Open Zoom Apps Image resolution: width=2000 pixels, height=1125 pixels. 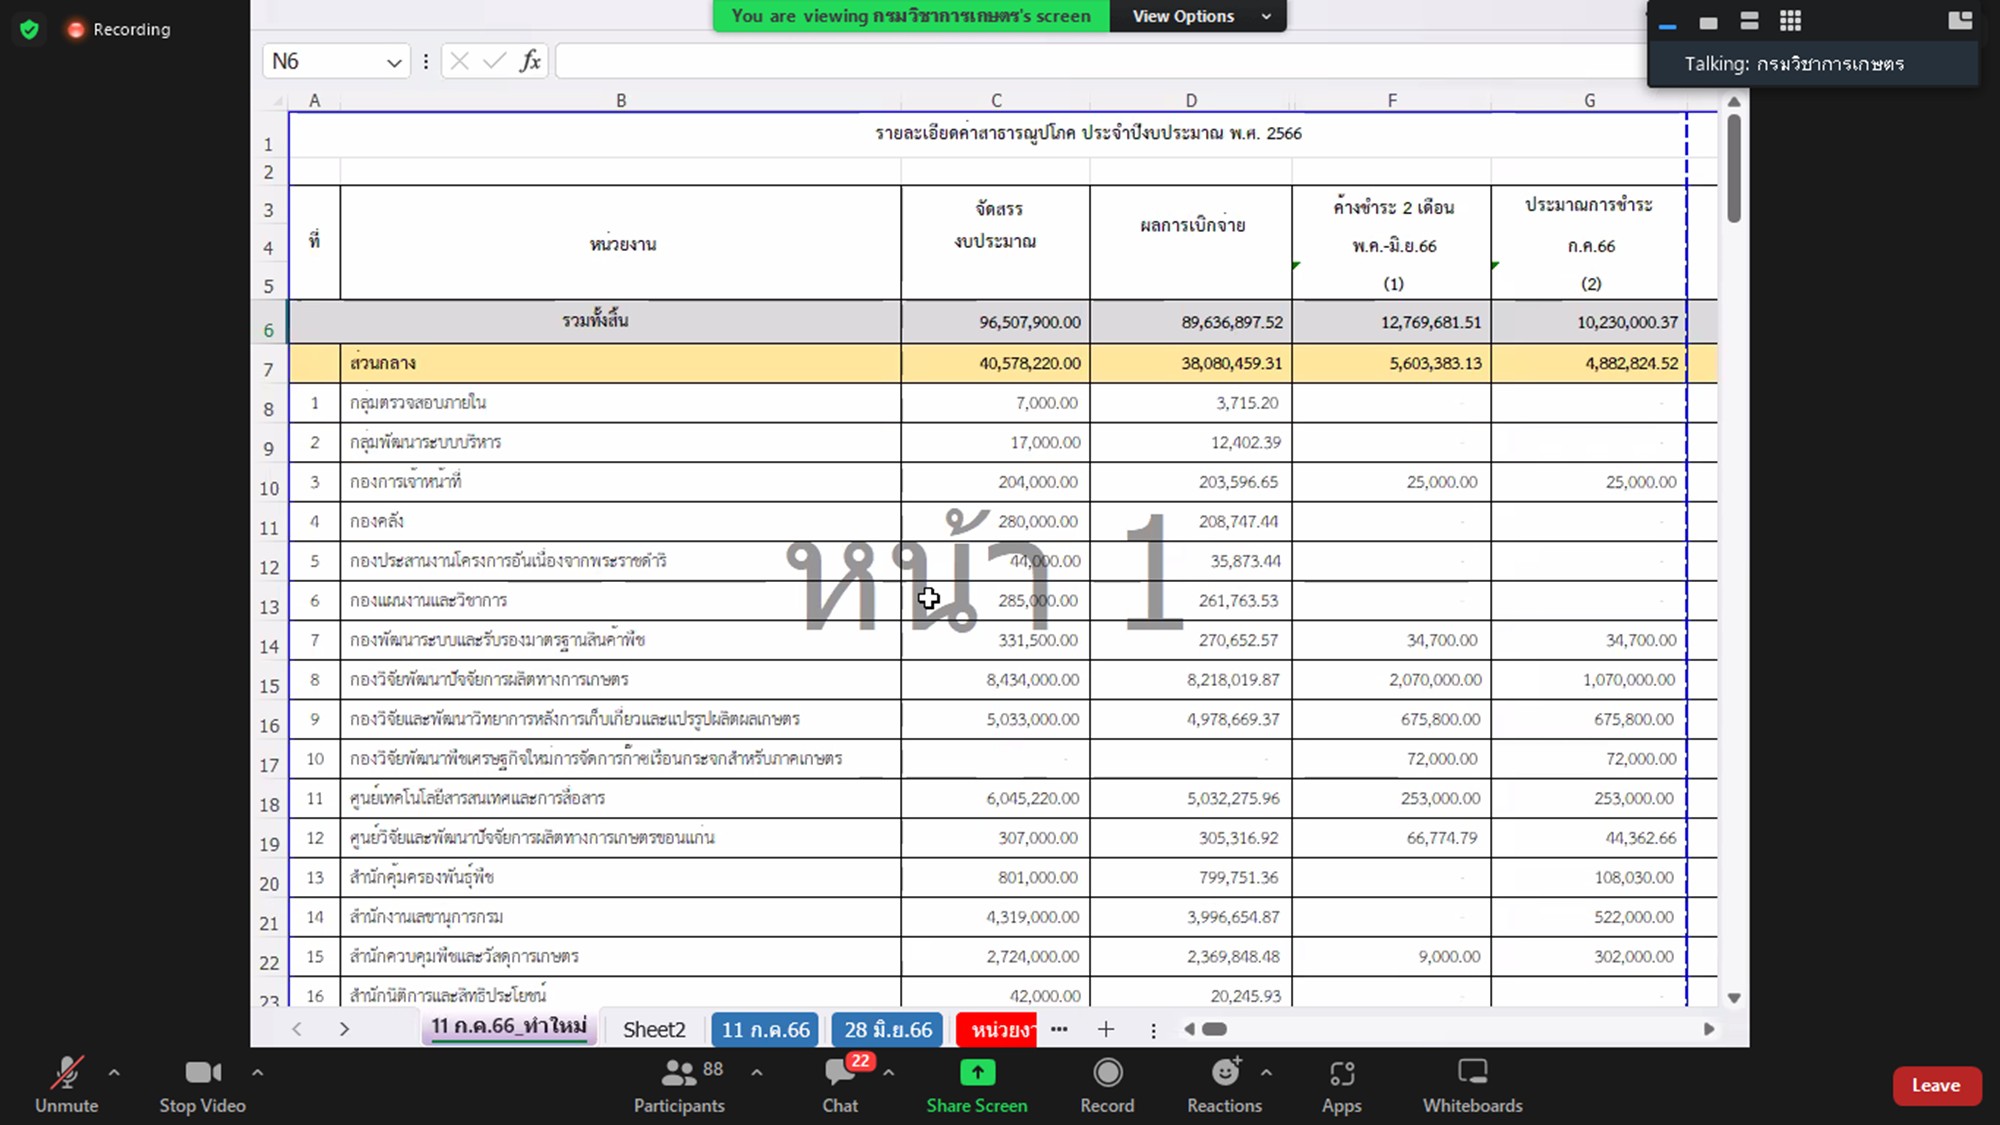click(1342, 1084)
